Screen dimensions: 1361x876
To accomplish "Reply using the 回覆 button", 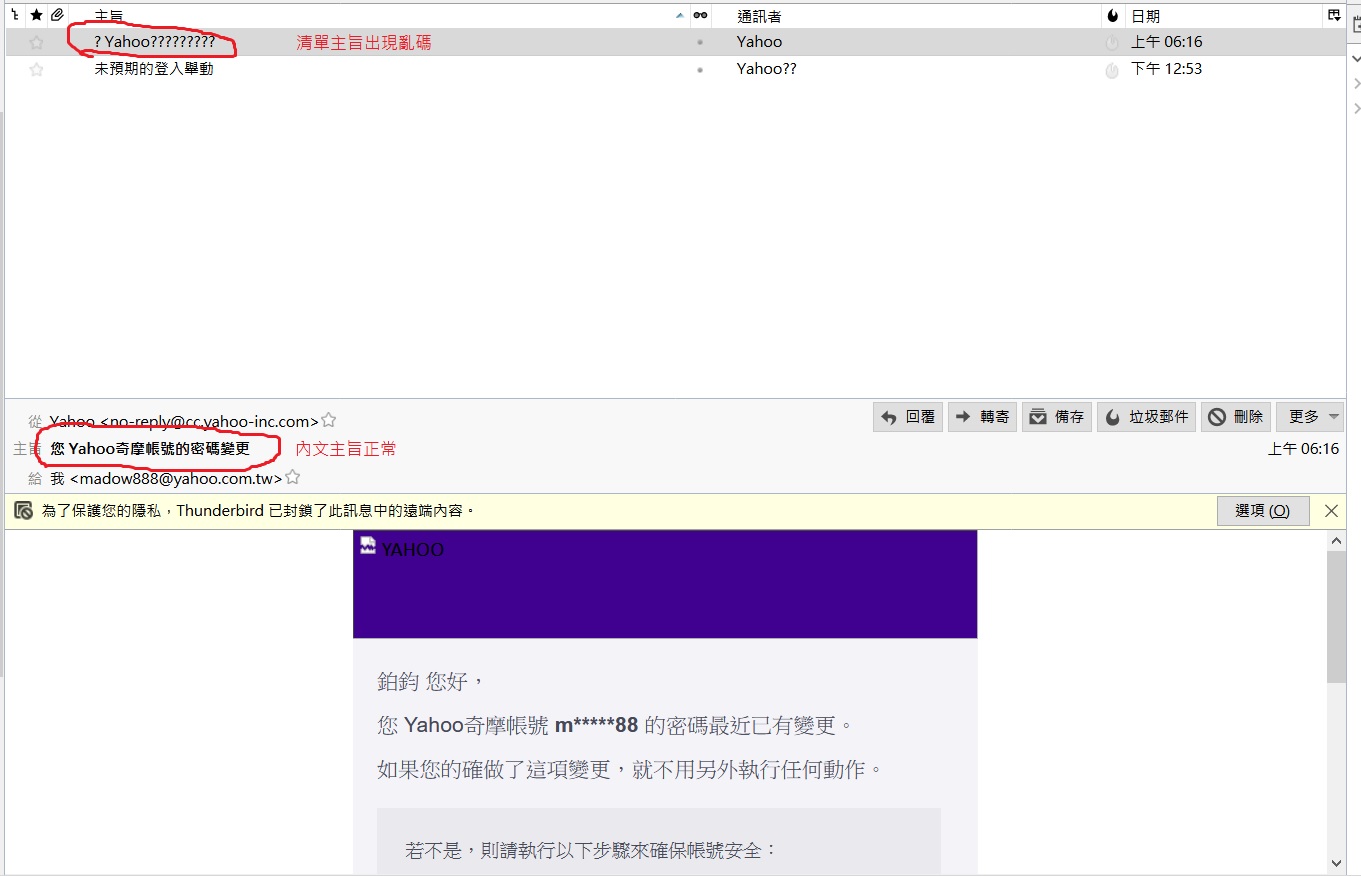I will click(908, 417).
